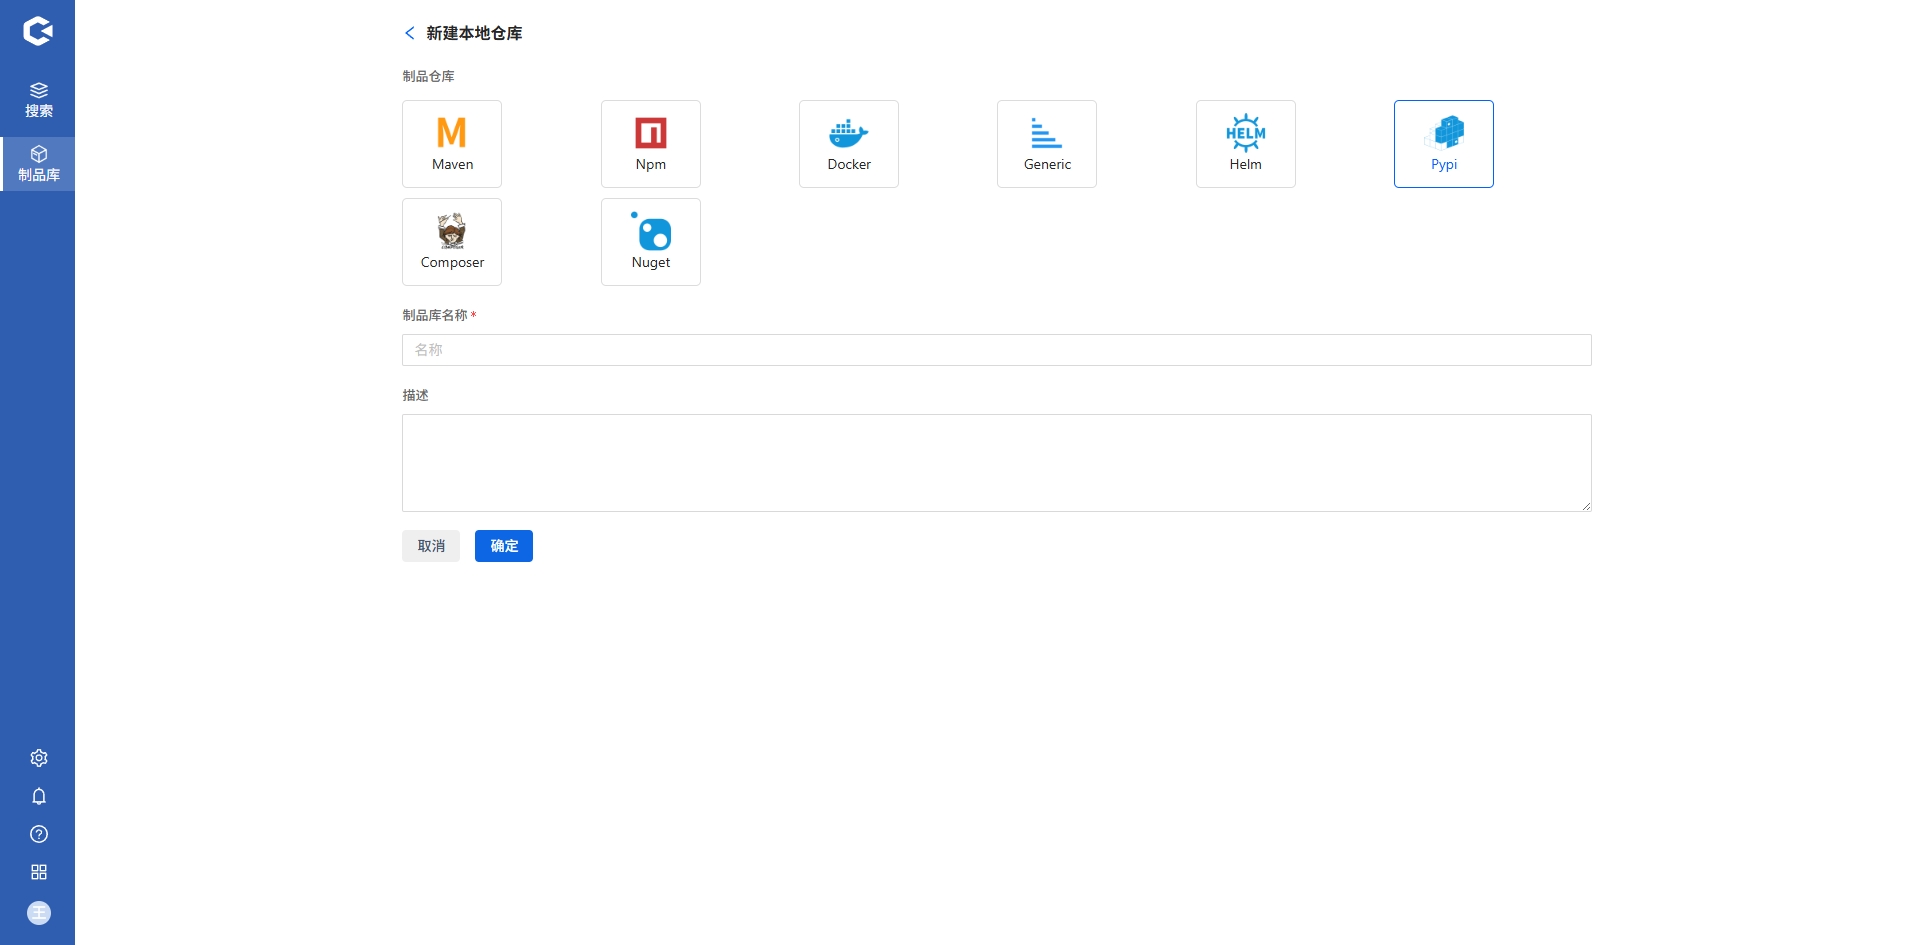
Task: Open the apps grid icon
Action: [x=39, y=872]
